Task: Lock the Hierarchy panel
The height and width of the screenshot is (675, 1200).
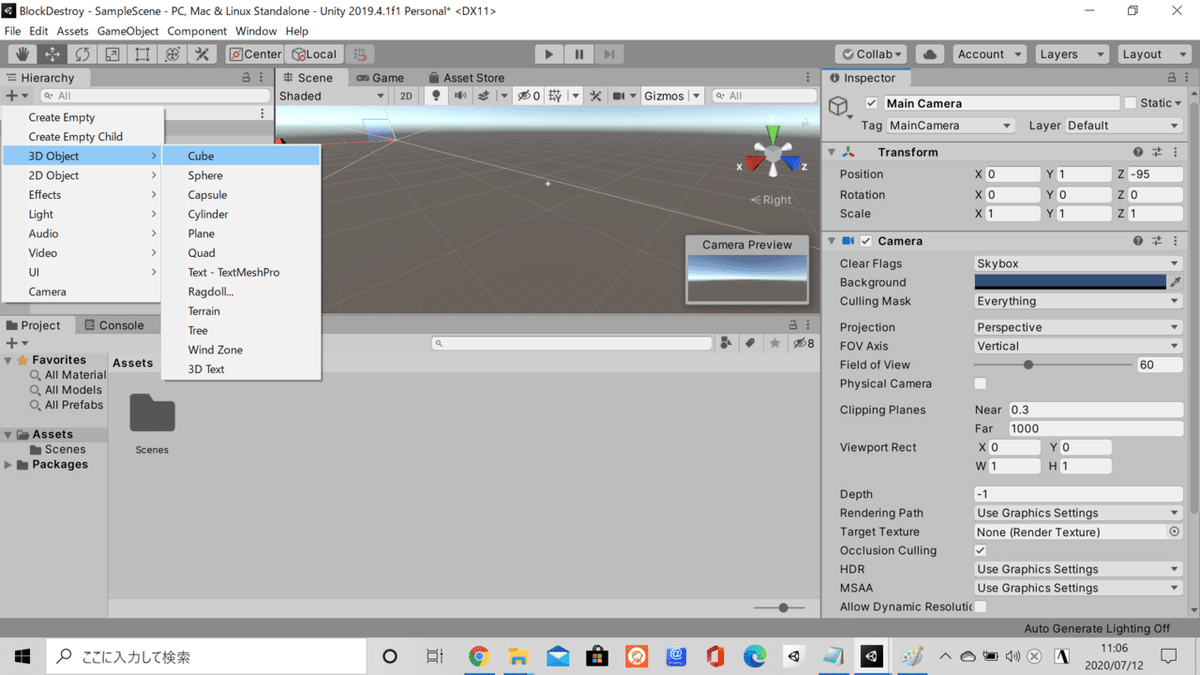Action: pos(247,77)
